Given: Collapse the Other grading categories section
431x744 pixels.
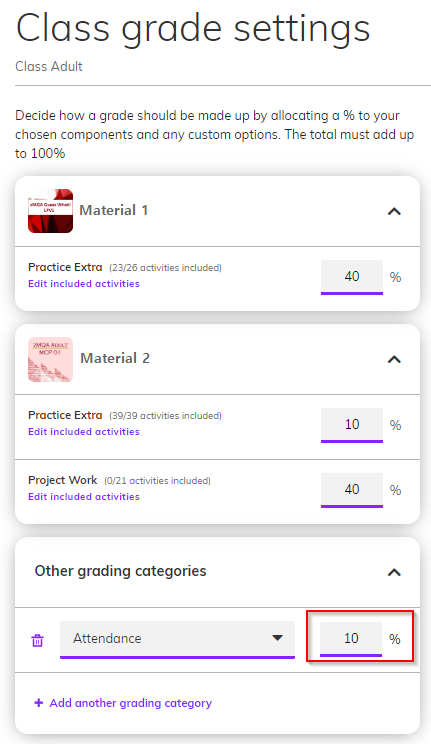Looking at the screenshot, I should 394,573.
